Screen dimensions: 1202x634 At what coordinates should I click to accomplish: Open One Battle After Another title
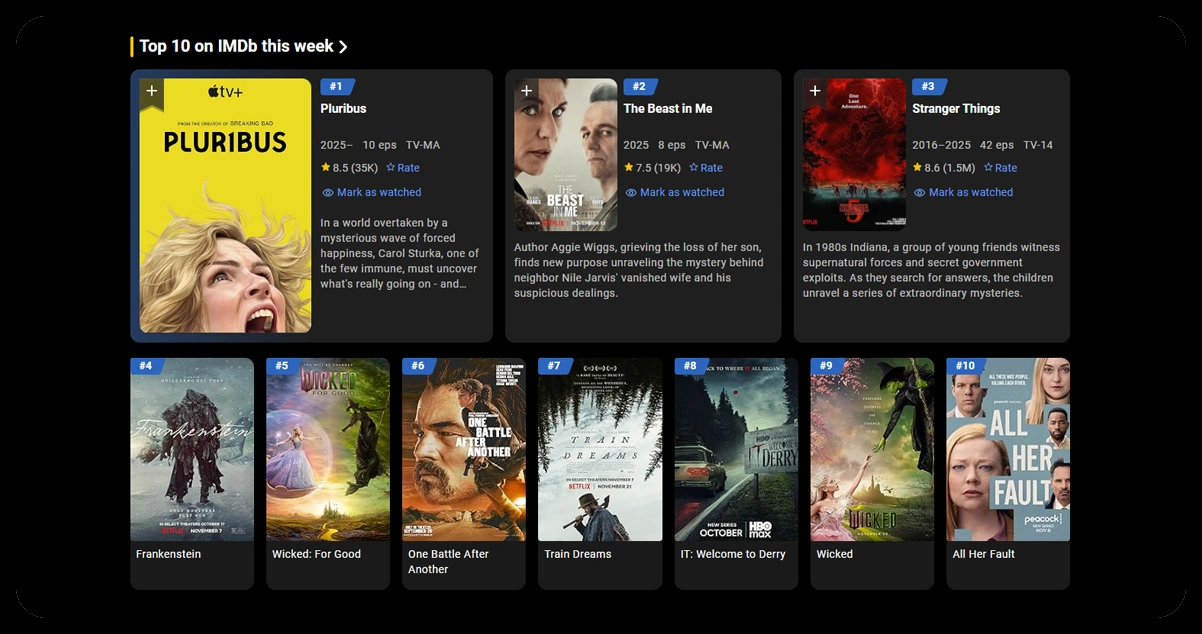click(x=448, y=561)
